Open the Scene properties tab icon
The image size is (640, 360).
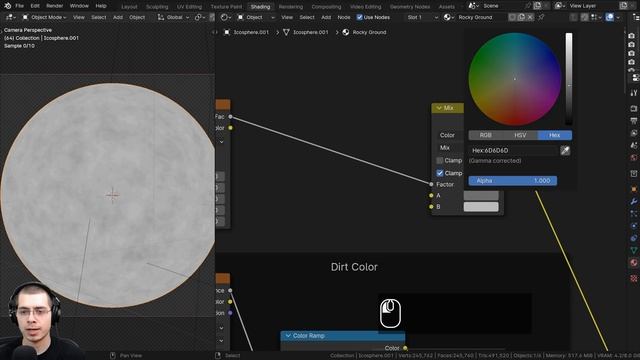click(634, 145)
